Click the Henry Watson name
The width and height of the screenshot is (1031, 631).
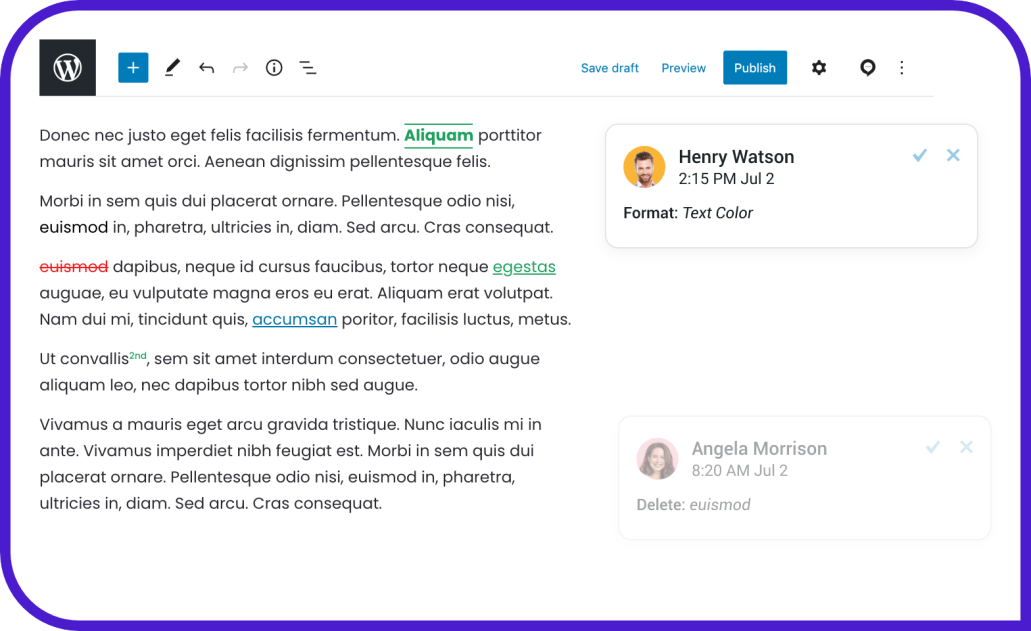pyautogui.click(x=736, y=156)
